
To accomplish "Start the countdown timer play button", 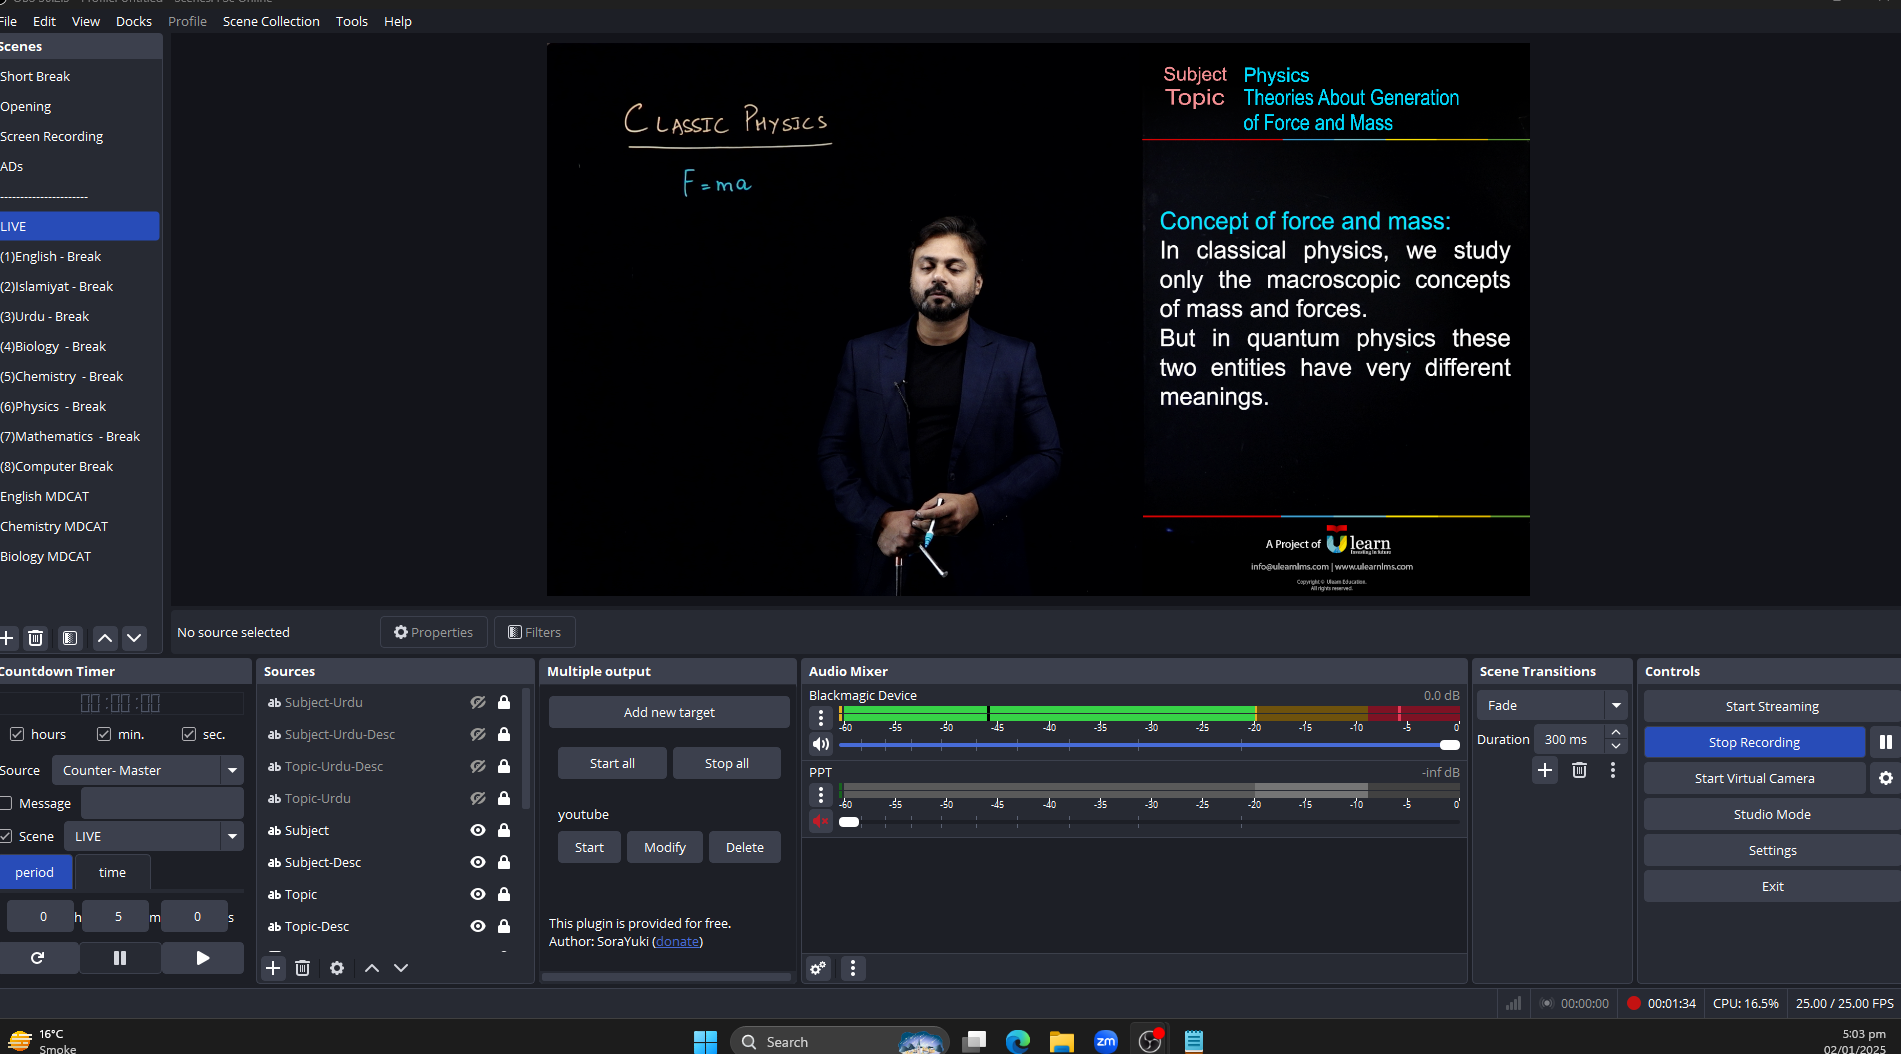I will pyautogui.click(x=203, y=958).
